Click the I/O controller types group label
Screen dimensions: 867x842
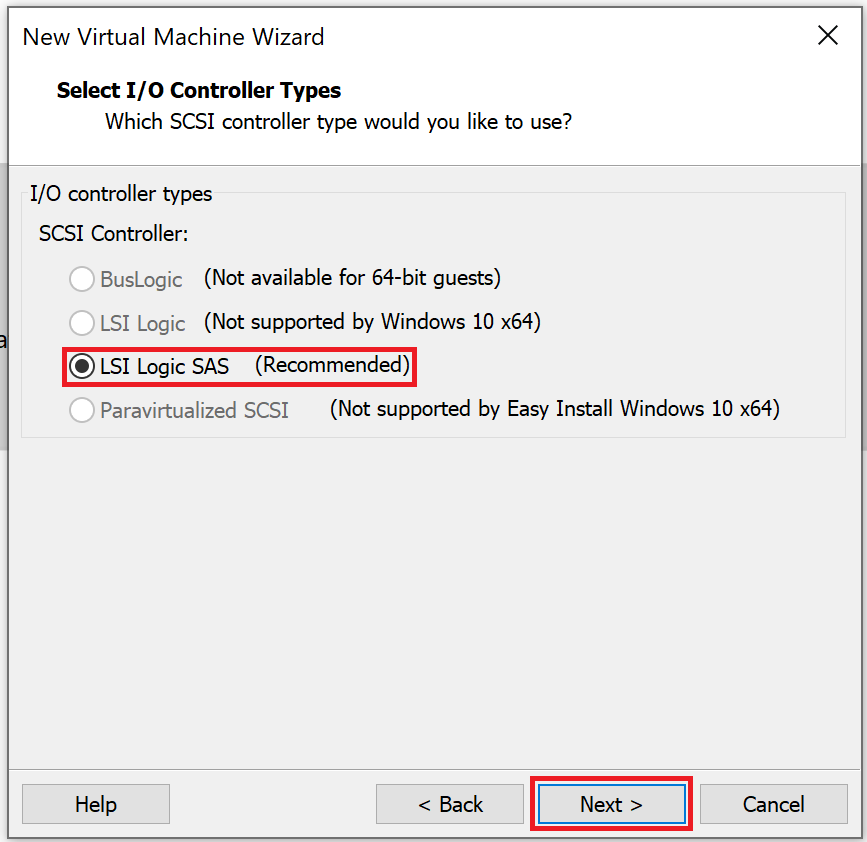pos(120,194)
